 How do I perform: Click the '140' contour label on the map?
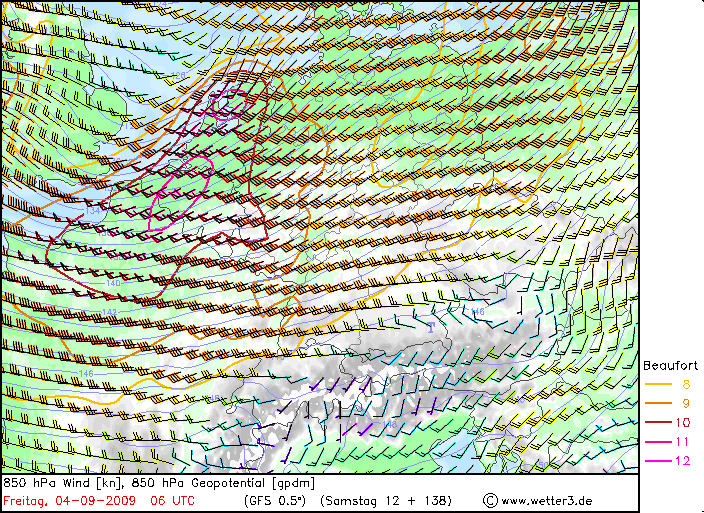[x=113, y=283]
